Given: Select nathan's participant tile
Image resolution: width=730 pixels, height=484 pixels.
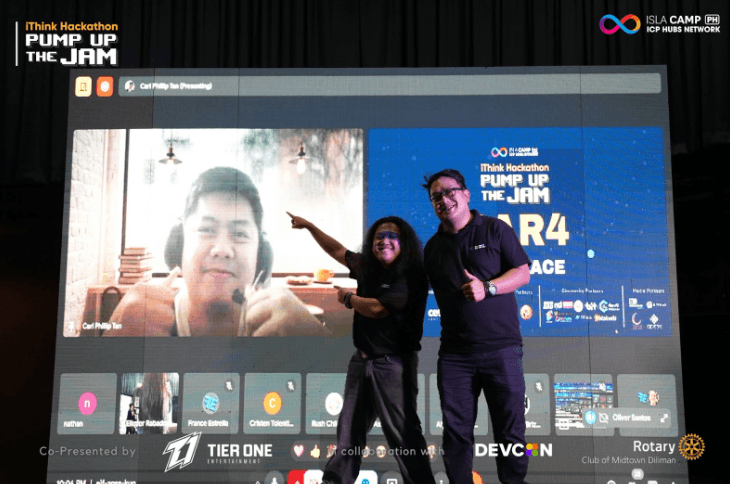Looking at the screenshot, I should tap(89, 404).
